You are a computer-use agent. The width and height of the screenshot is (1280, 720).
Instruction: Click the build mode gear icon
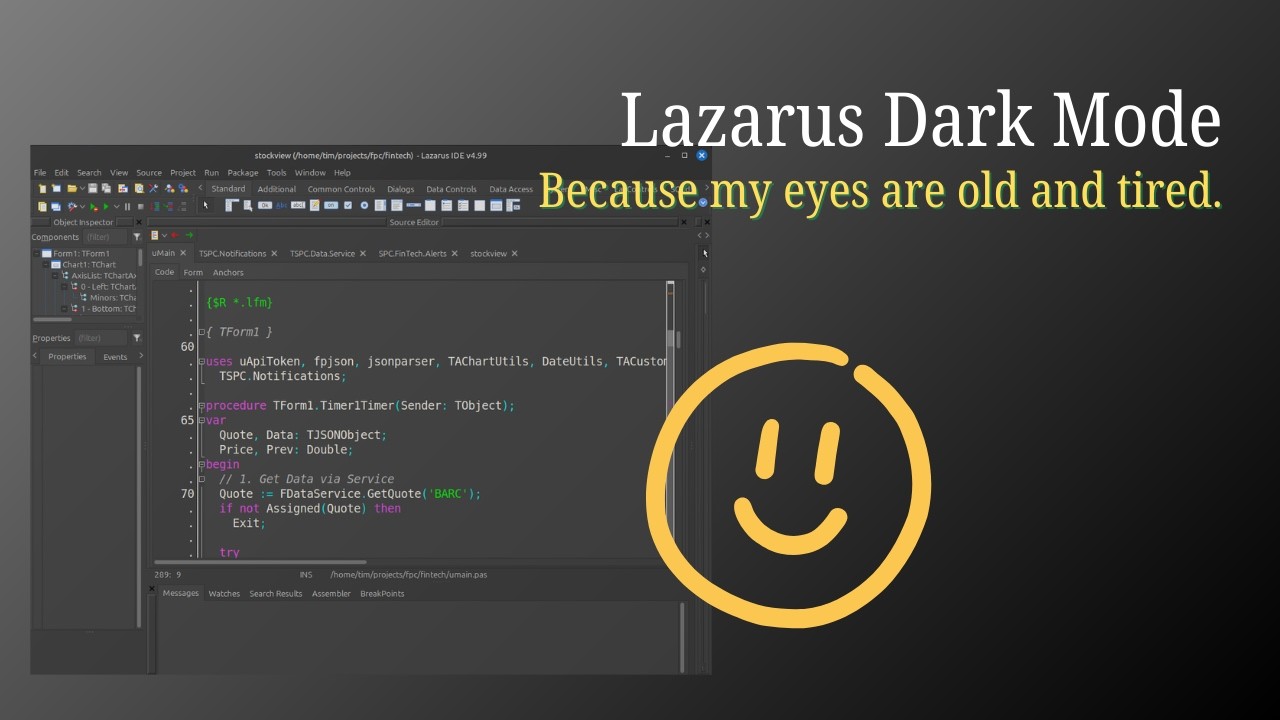(72, 206)
